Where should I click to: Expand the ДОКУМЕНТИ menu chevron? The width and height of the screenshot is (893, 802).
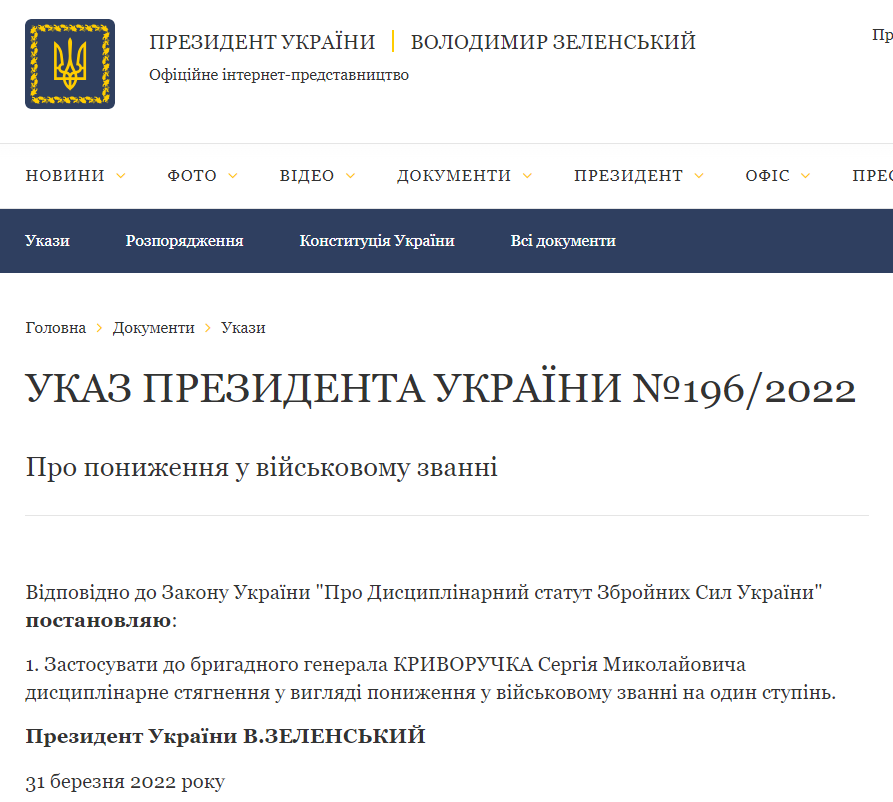pyautogui.click(x=528, y=175)
